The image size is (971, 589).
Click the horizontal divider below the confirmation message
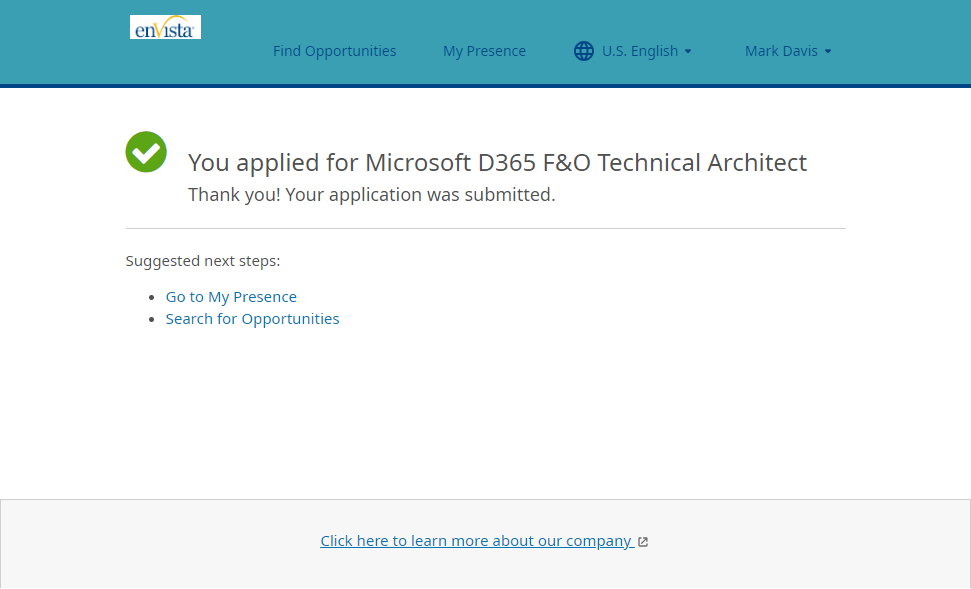pos(485,229)
